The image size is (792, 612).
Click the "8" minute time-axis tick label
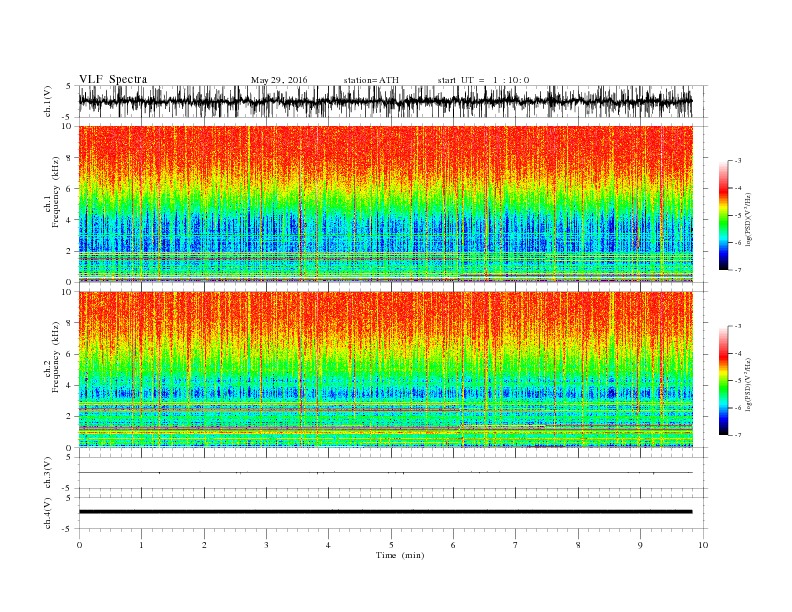578,545
